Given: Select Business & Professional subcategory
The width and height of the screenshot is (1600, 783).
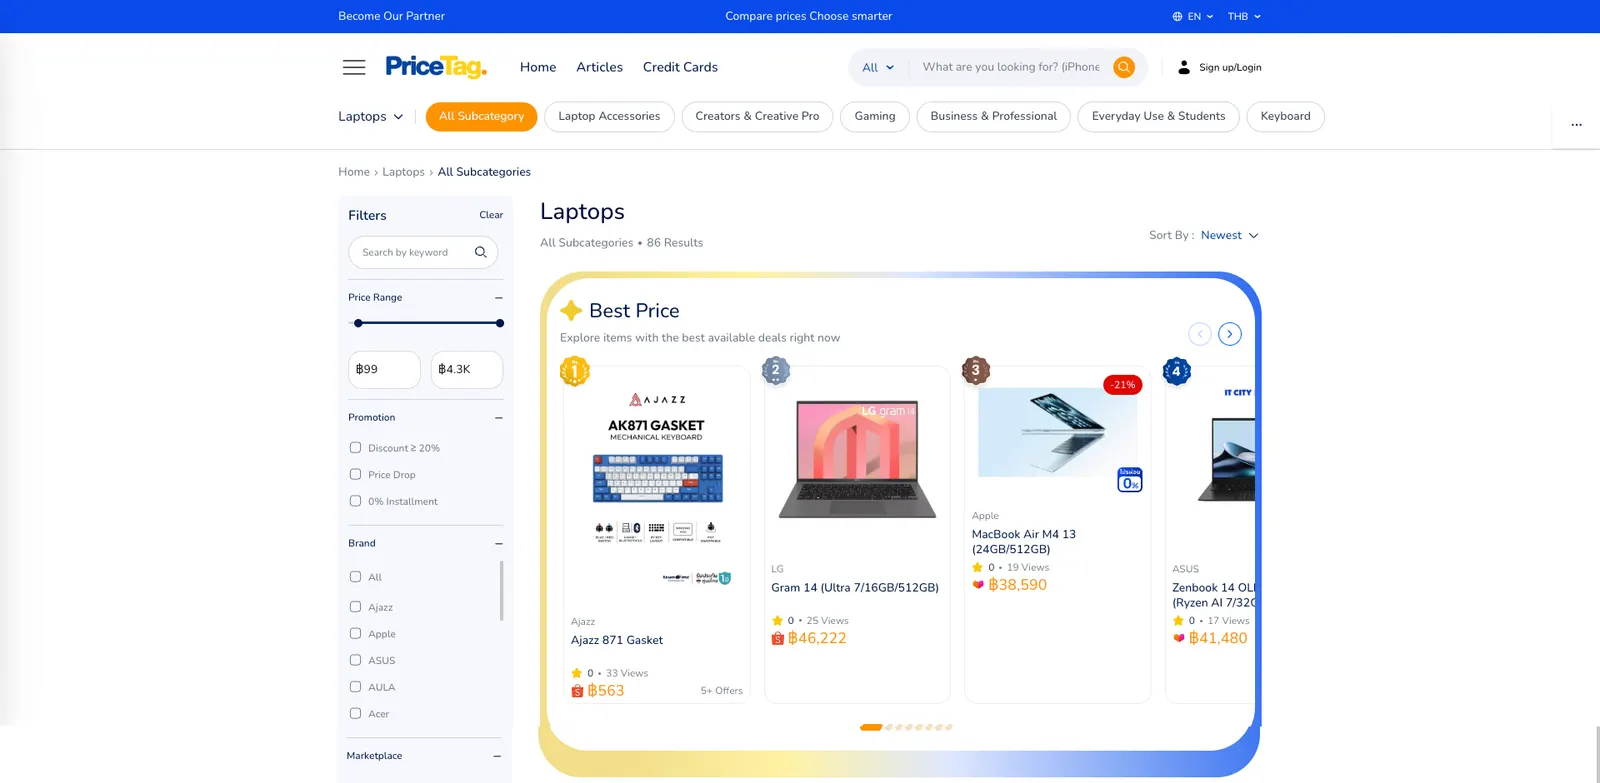Looking at the screenshot, I should pos(993,116).
